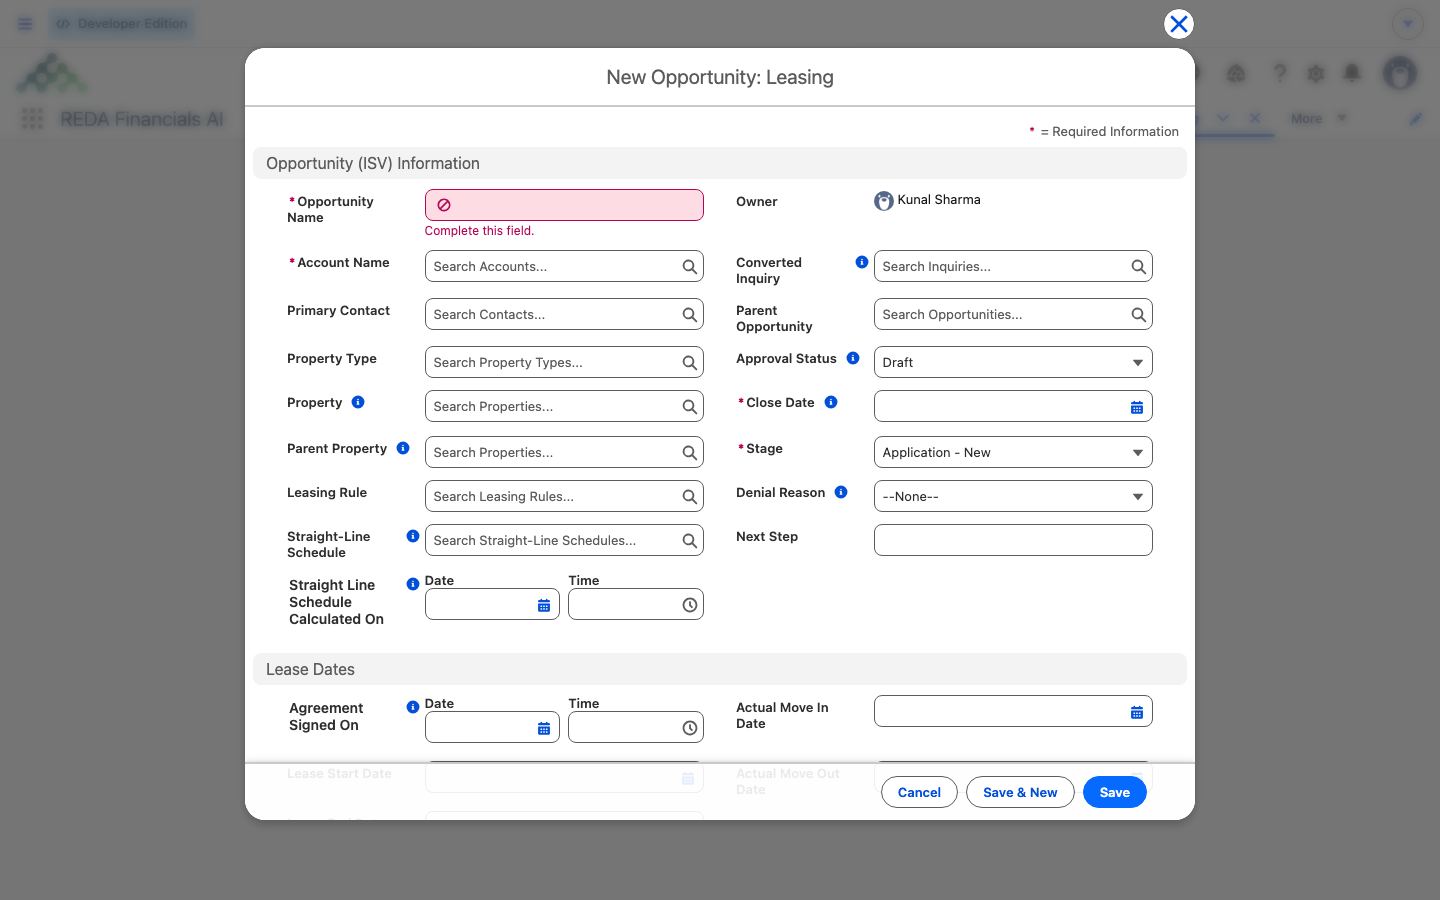Screen dimensions: 1440x900
Task: Click Kunal Sharma owner name
Action: click(x=939, y=200)
